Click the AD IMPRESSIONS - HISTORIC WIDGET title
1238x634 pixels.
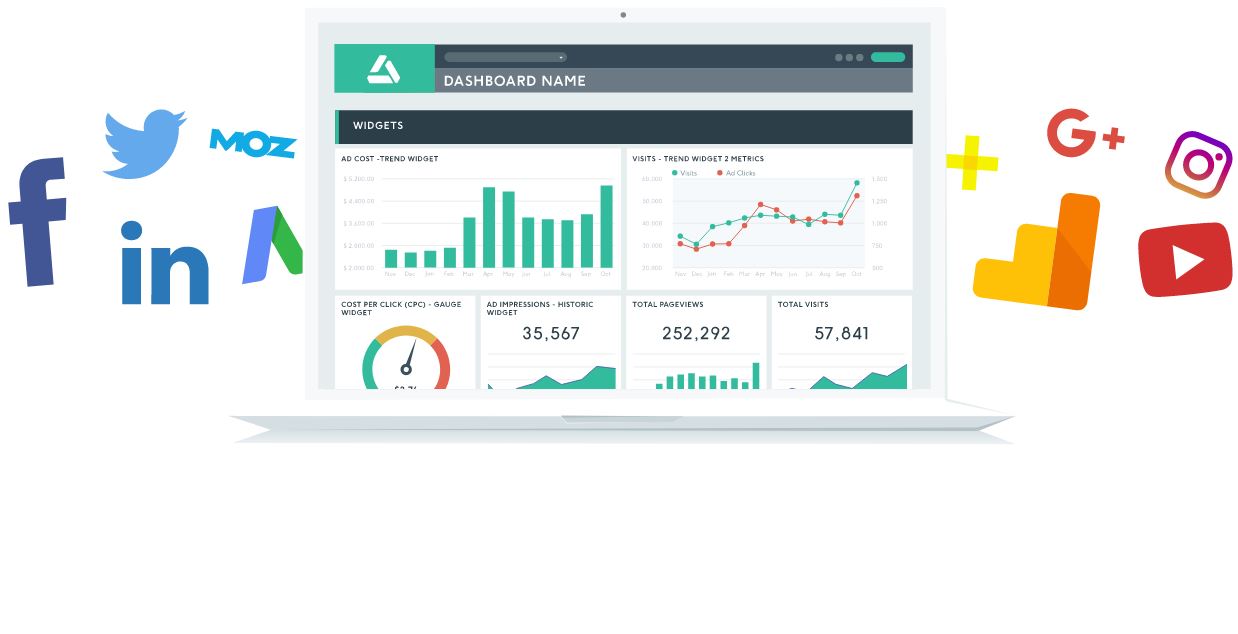(540, 308)
